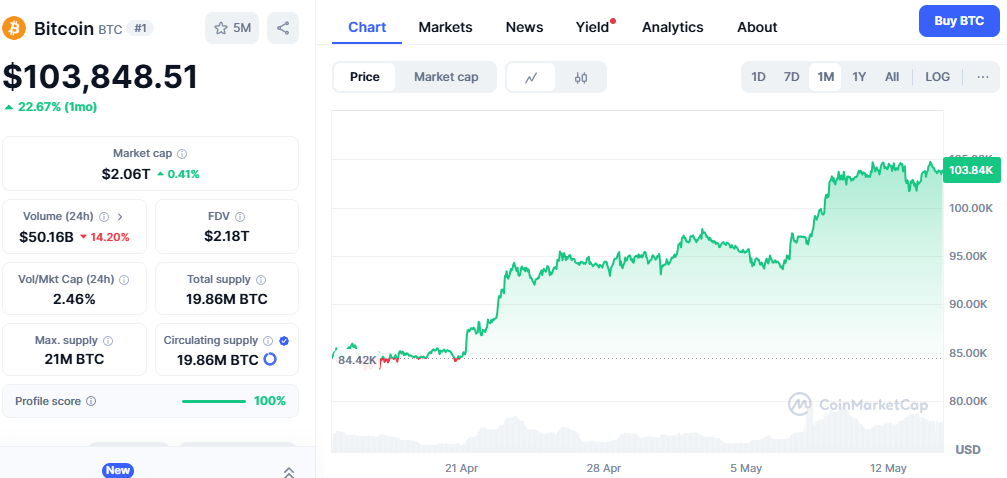The image size is (1007, 478).
Task: Click the 28 Apr date label on chart axis
Action: click(x=604, y=468)
